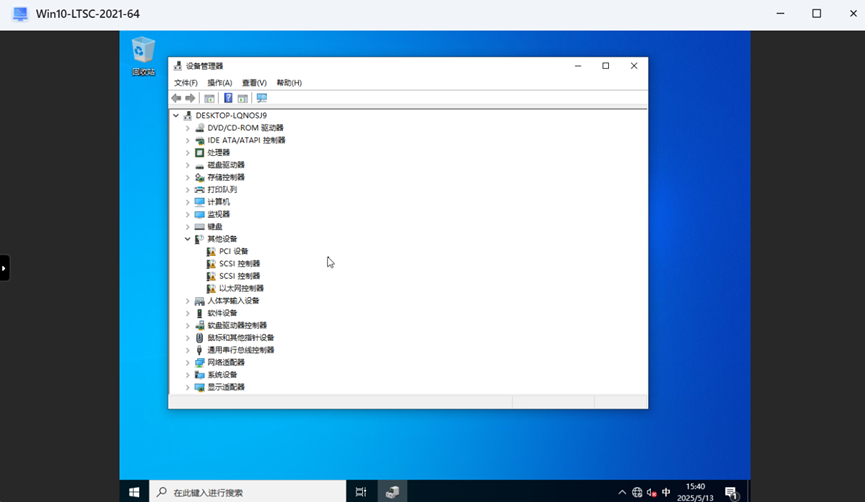Click the Device Manager taskbar button

tap(392, 492)
